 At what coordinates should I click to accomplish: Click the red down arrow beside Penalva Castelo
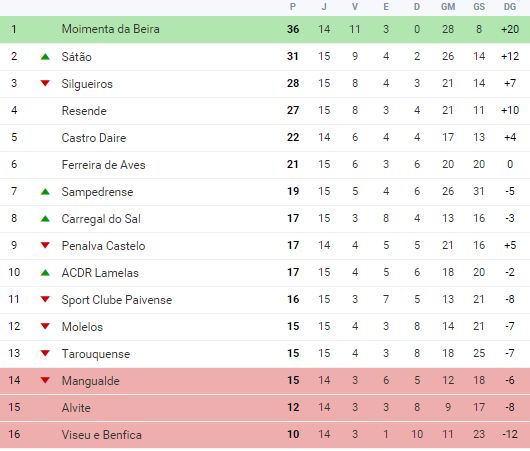[45, 245]
